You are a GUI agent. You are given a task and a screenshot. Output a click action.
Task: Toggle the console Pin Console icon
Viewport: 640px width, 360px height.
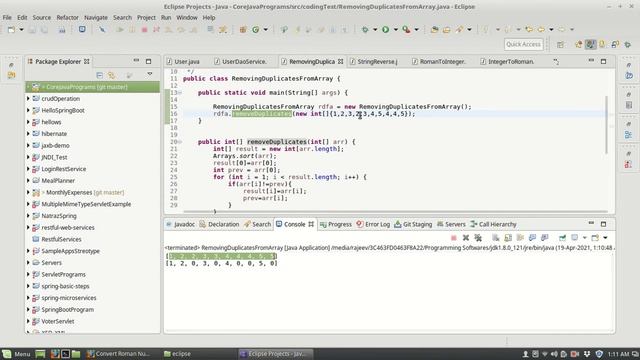pos(562,238)
